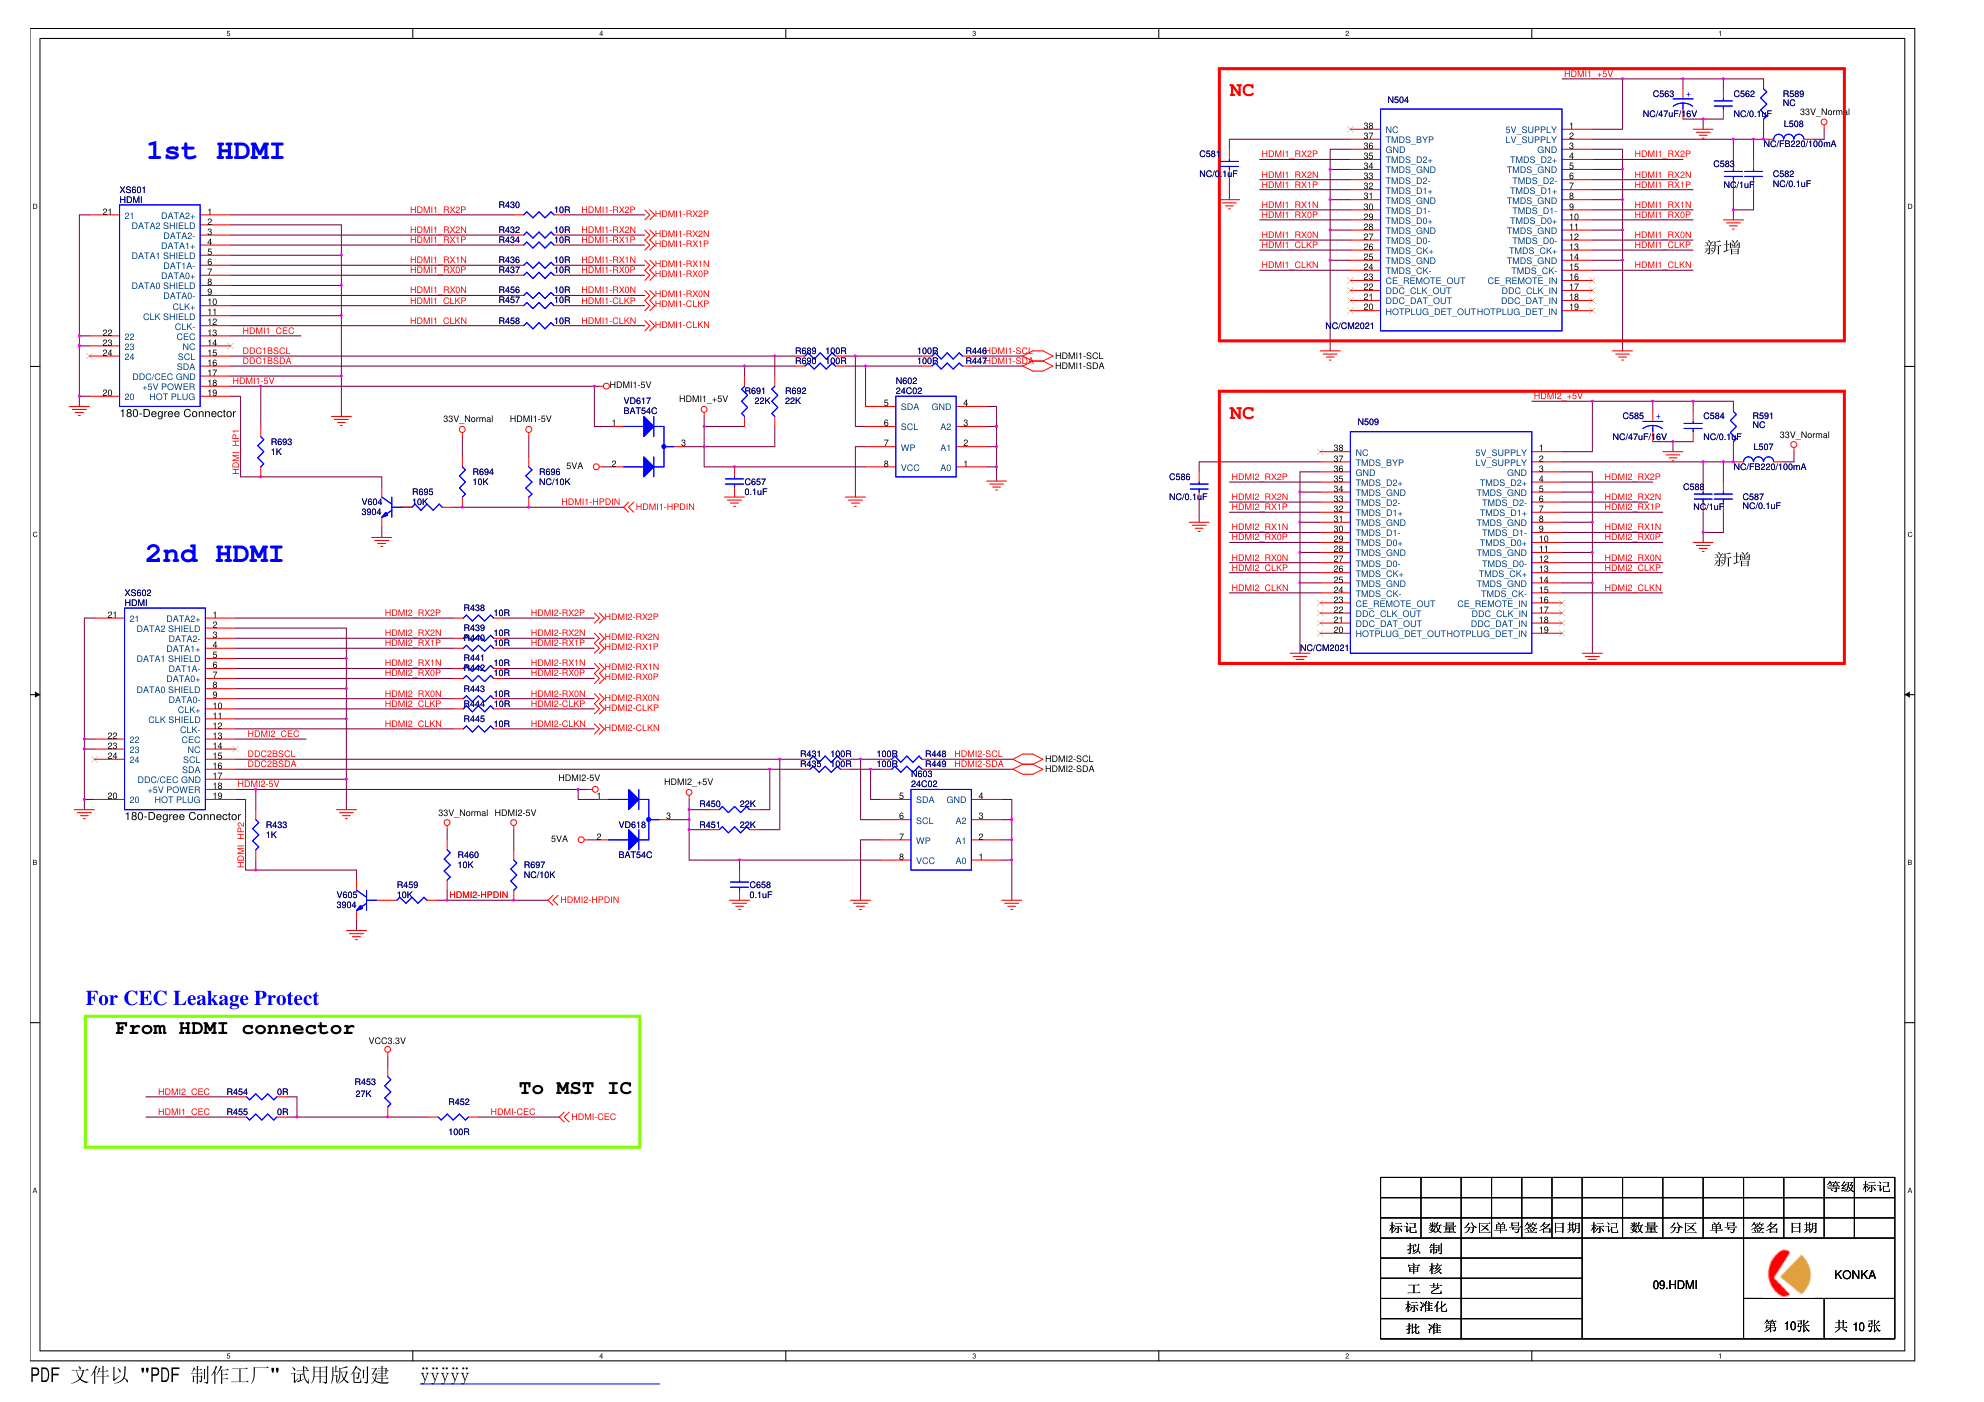This screenshot has width=1984, height=1402.
Task: Click resistor designator R458
Action: point(509,321)
